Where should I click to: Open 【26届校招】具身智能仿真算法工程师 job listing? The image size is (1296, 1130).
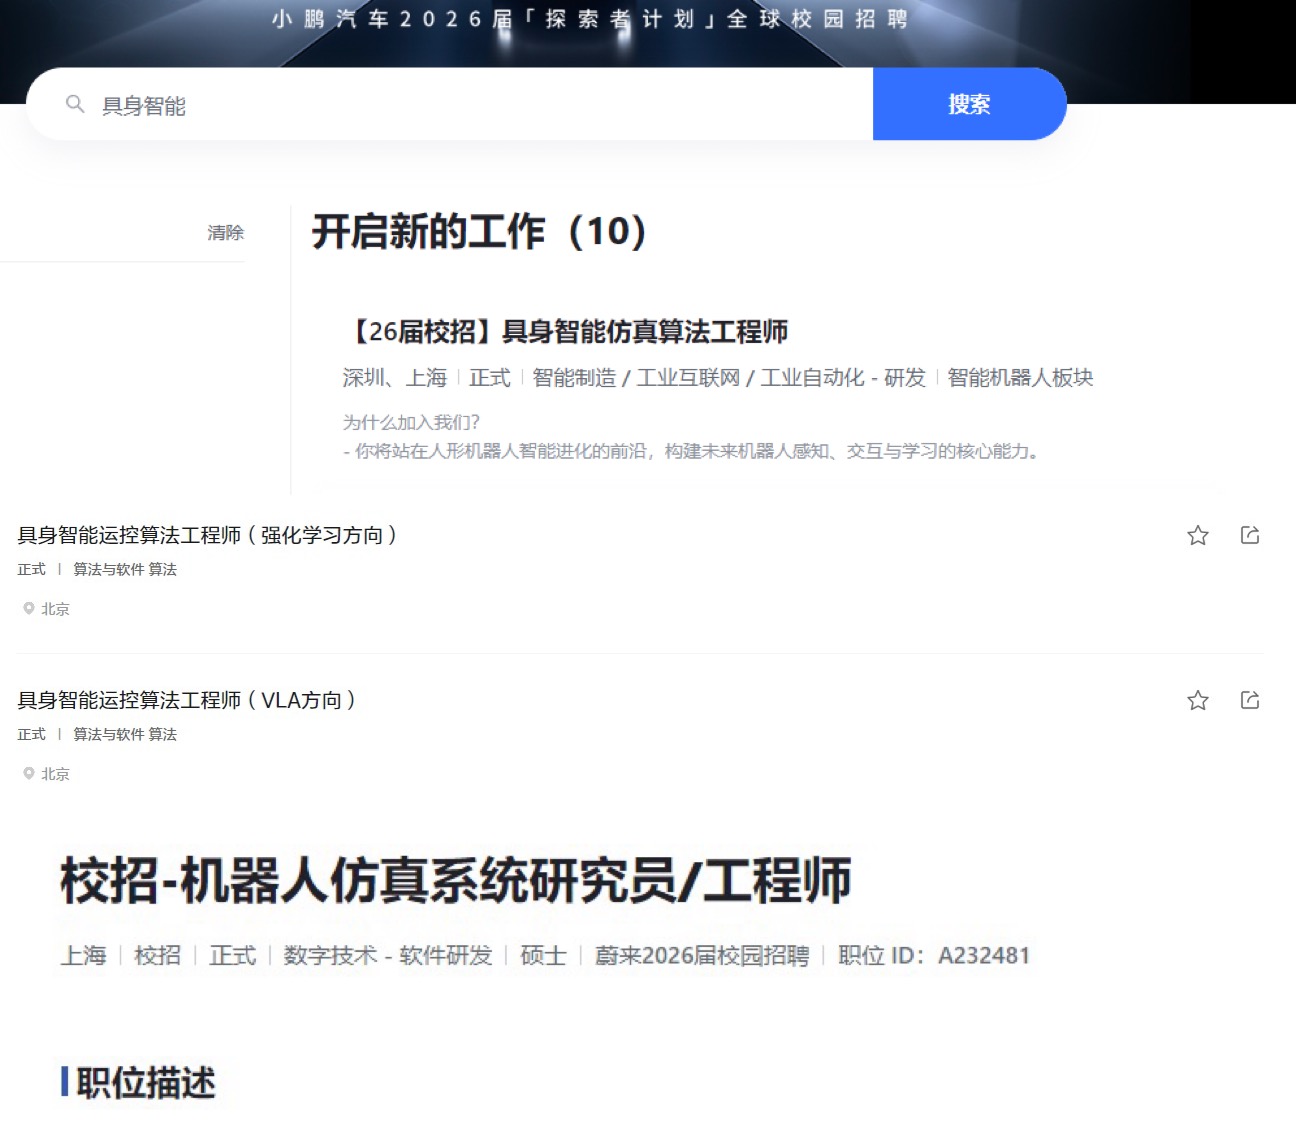(566, 331)
